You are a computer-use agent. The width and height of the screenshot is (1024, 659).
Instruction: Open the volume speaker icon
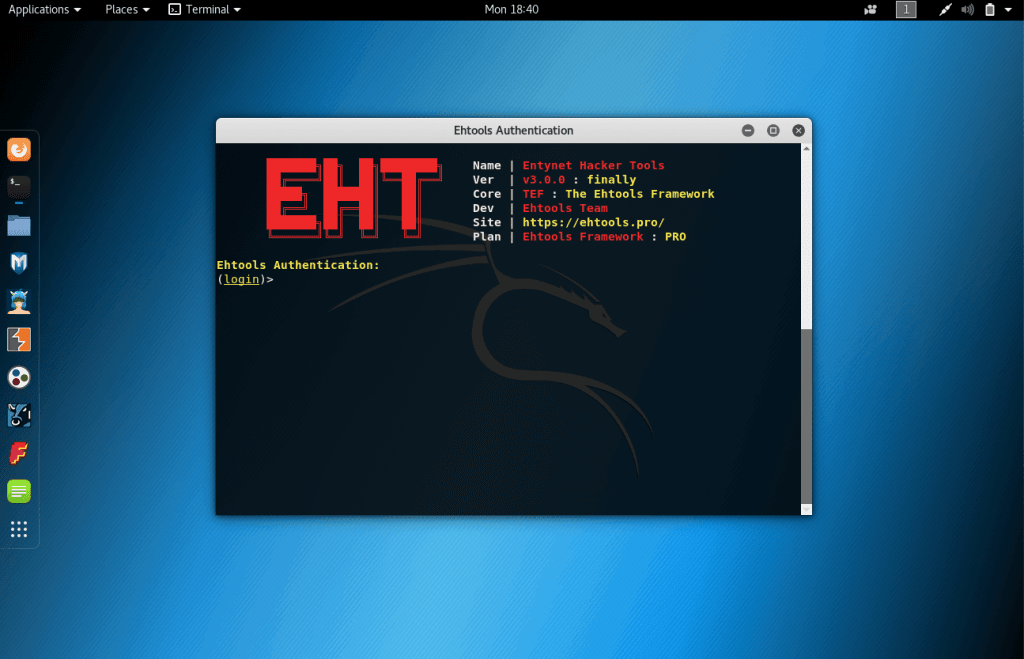pyautogui.click(x=968, y=10)
